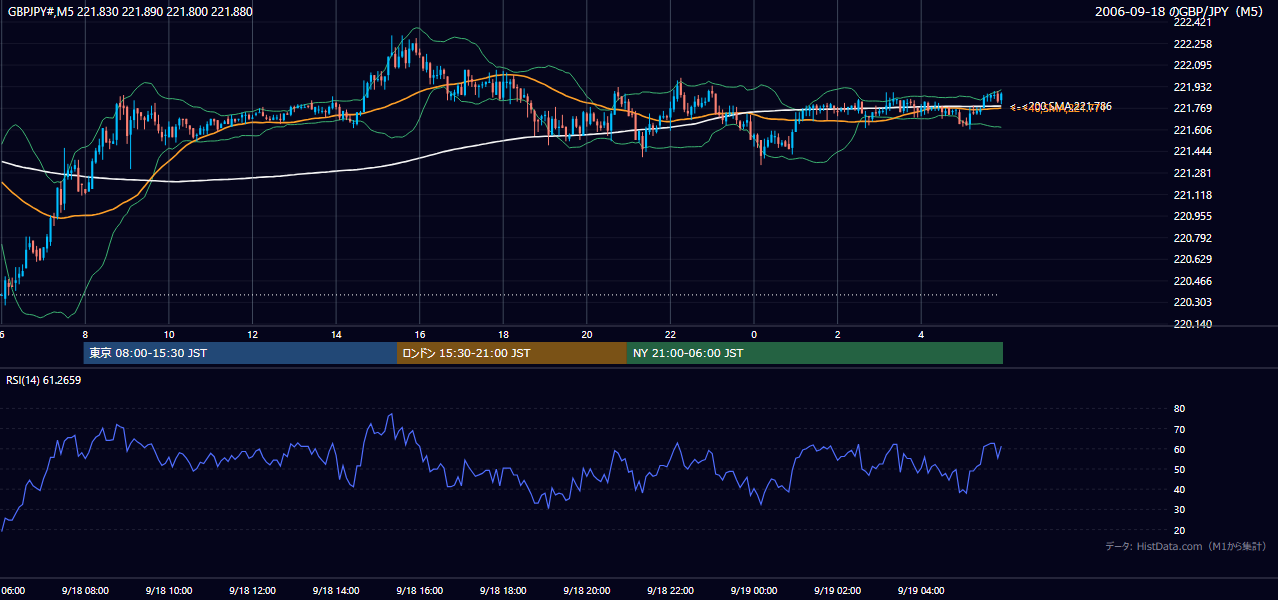Click hour tick 16 under price chart
The width and height of the screenshot is (1278, 600).
(x=420, y=334)
